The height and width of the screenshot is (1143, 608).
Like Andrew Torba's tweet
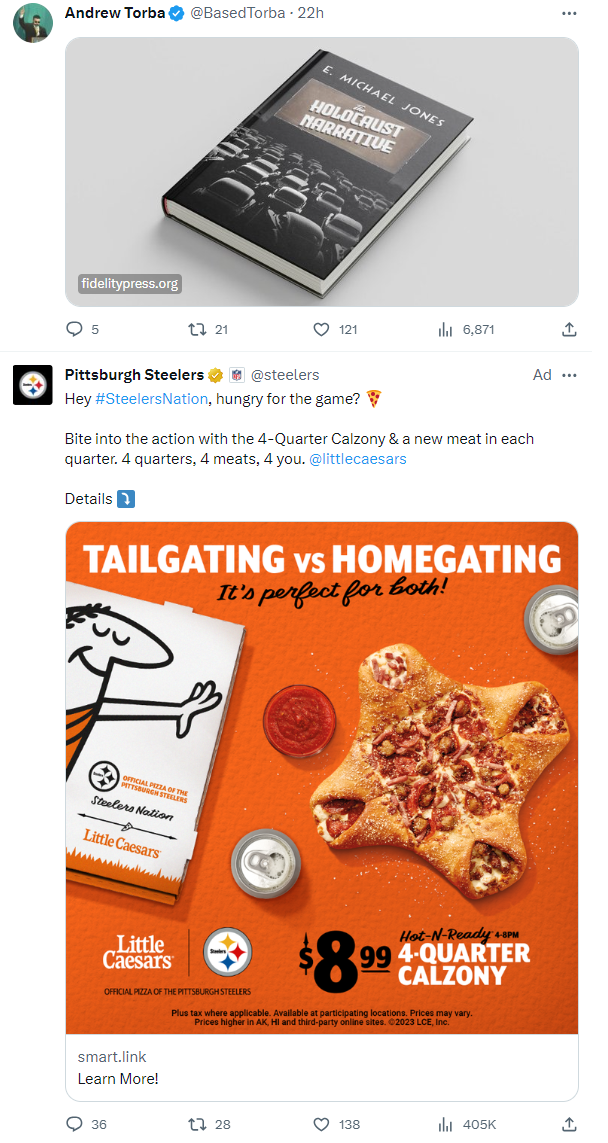coord(321,328)
